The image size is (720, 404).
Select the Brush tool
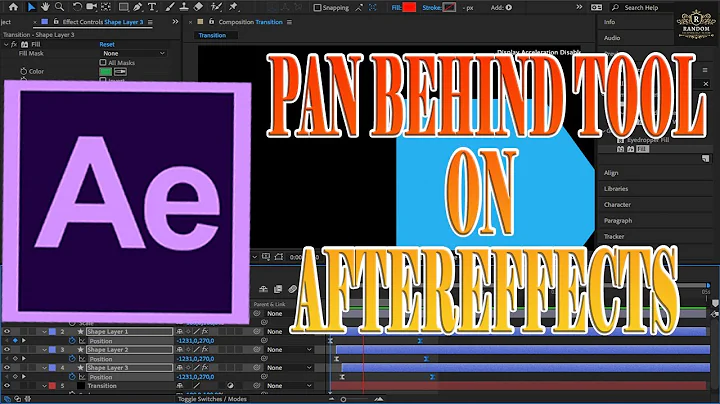click(x=169, y=7)
